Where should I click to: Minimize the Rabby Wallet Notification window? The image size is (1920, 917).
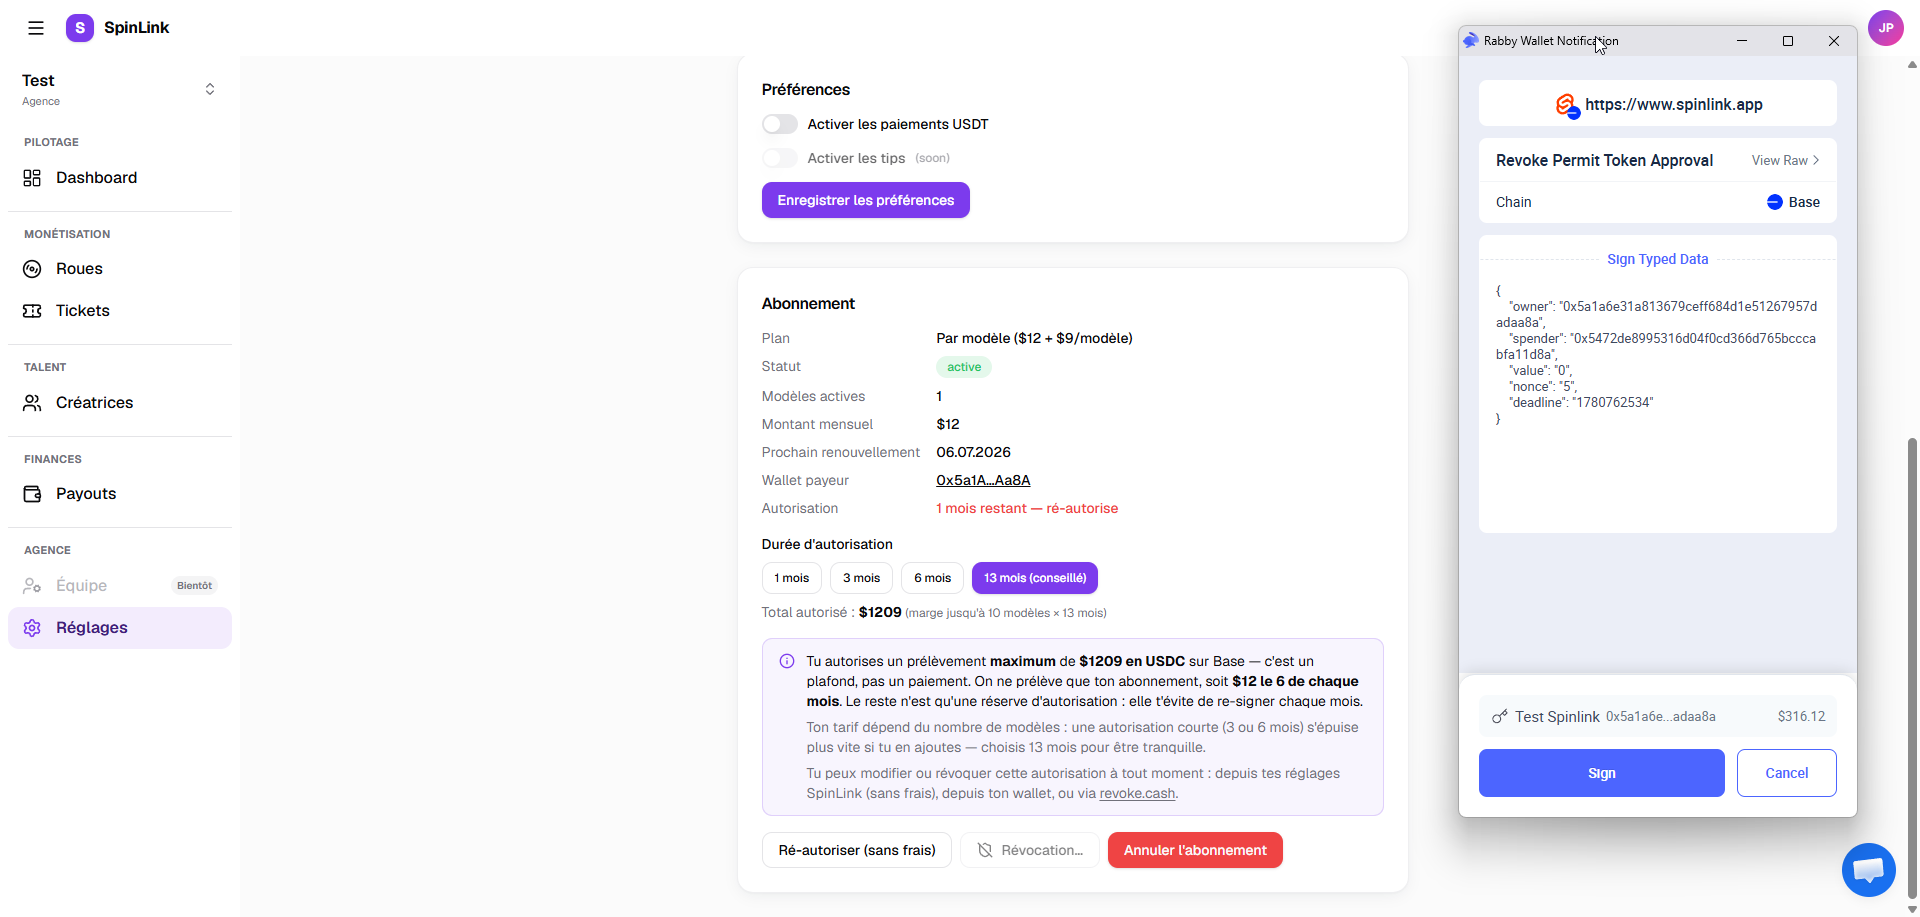coord(1742,41)
